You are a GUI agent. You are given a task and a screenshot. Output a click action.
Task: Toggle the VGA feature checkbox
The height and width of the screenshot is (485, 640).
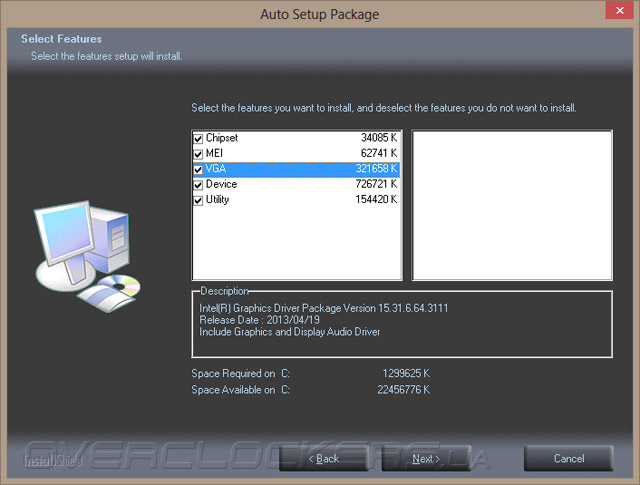click(198, 169)
